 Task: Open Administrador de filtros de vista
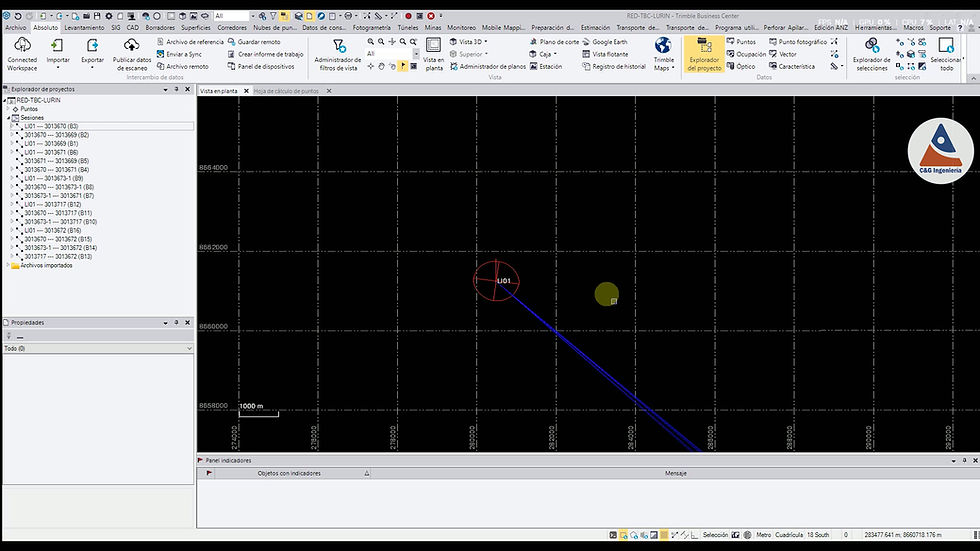pyautogui.click(x=338, y=54)
